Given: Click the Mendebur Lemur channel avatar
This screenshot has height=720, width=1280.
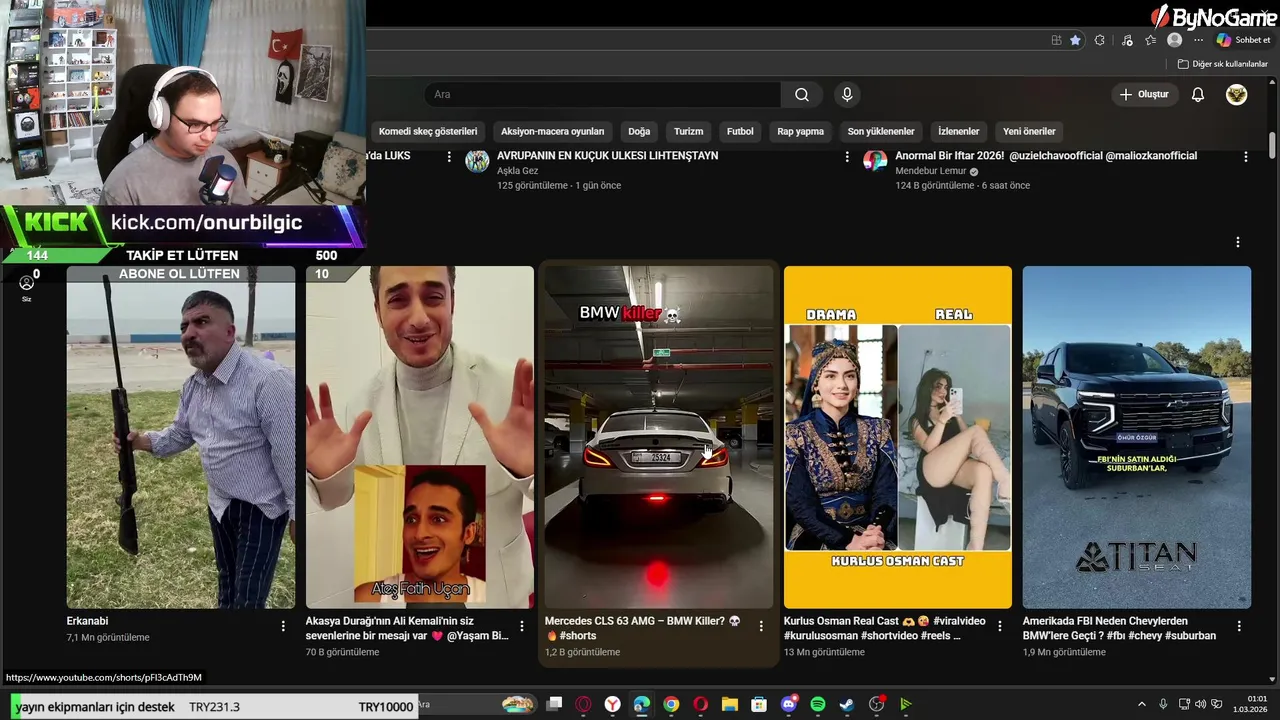Looking at the screenshot, I should click(875, 160).
